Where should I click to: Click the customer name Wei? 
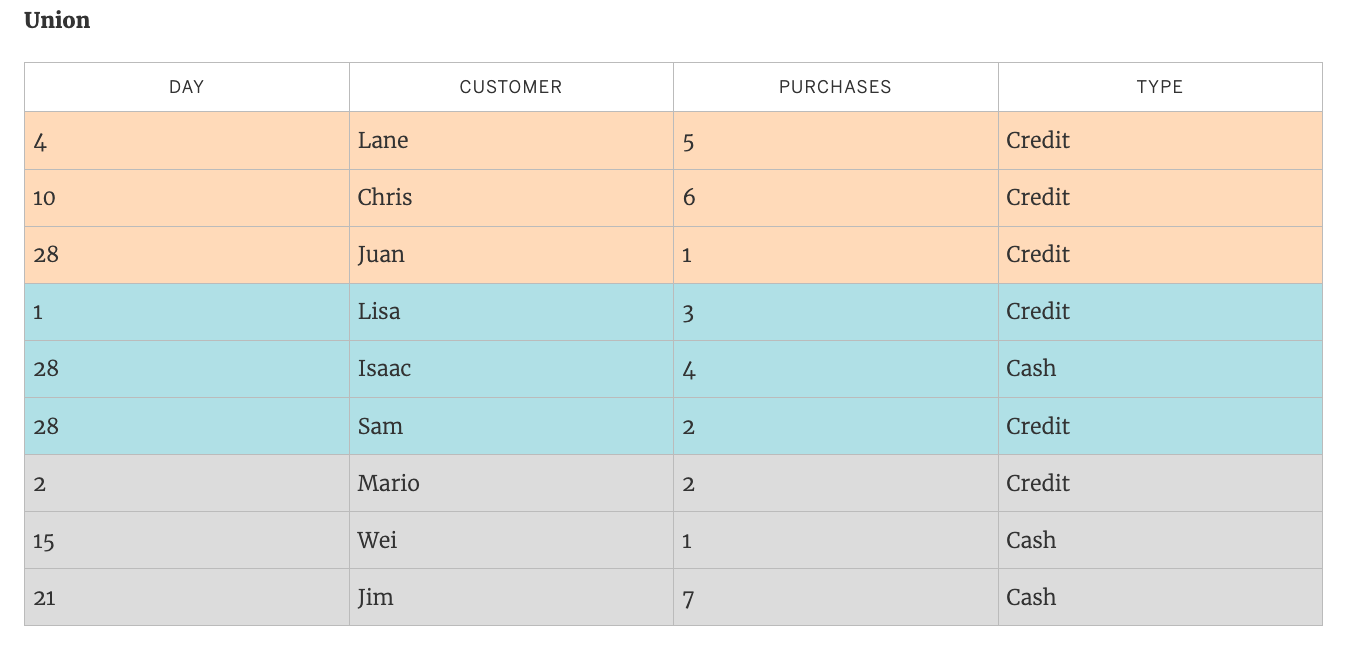click(x=377, y=541)
